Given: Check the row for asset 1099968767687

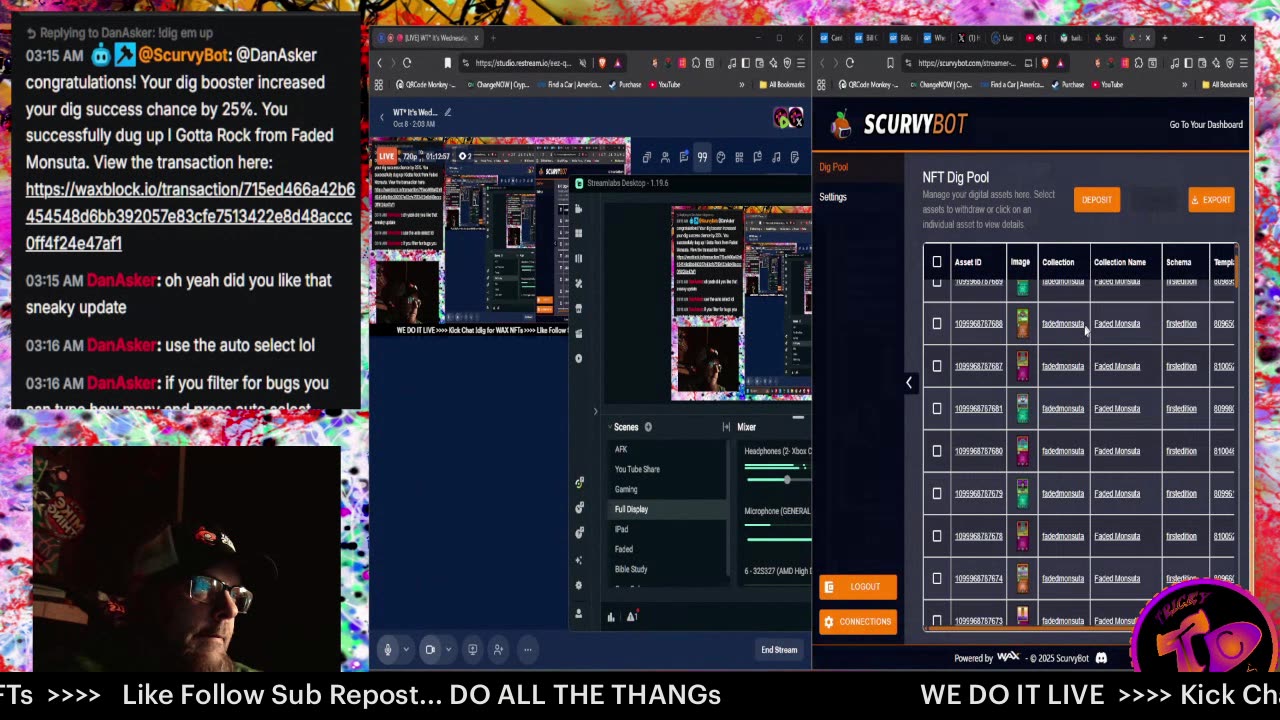Looking at the screenshot, I should [x=937, y=366].
